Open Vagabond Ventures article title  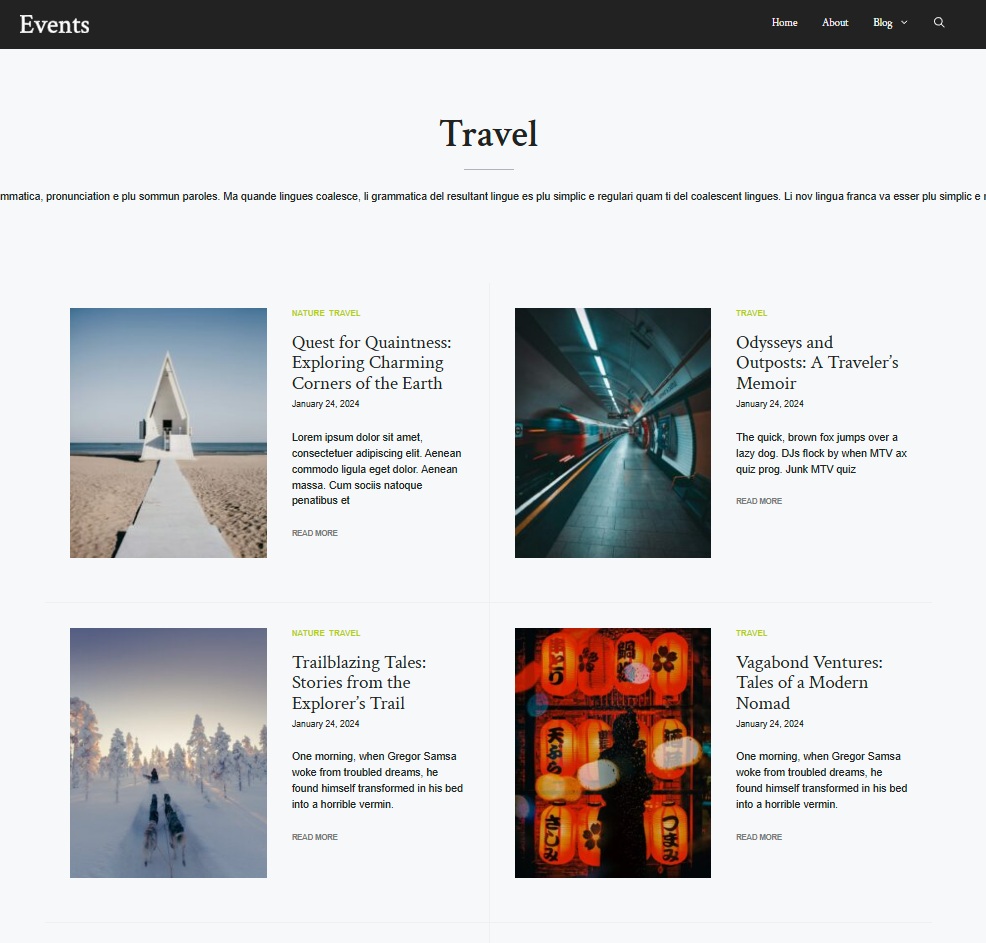click(809, 683)
